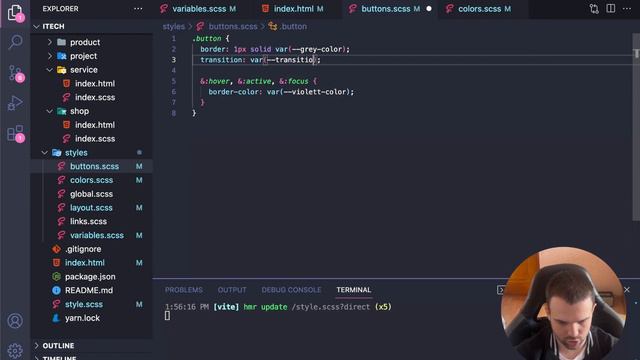Image resolution: width=640 pixels, height=360 pixels.
Task: Click the compare changes icon in editor toolbar
Action: pos(594,9)
